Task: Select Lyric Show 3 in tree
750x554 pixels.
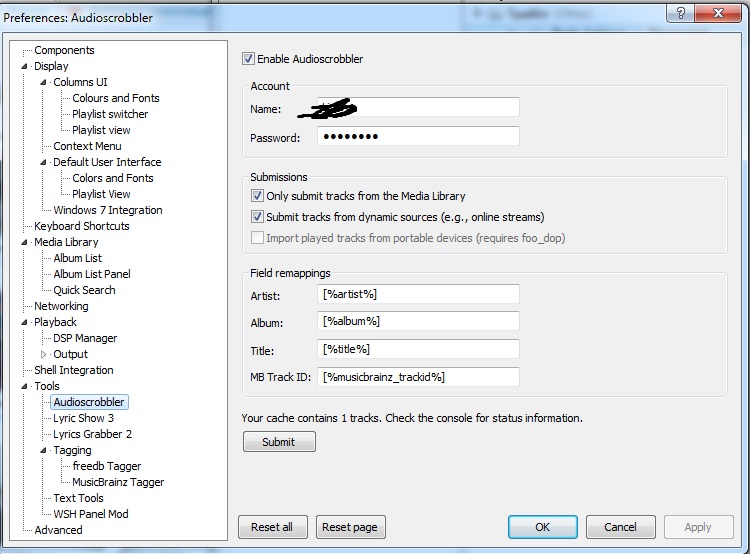Action: pos(83,418)
